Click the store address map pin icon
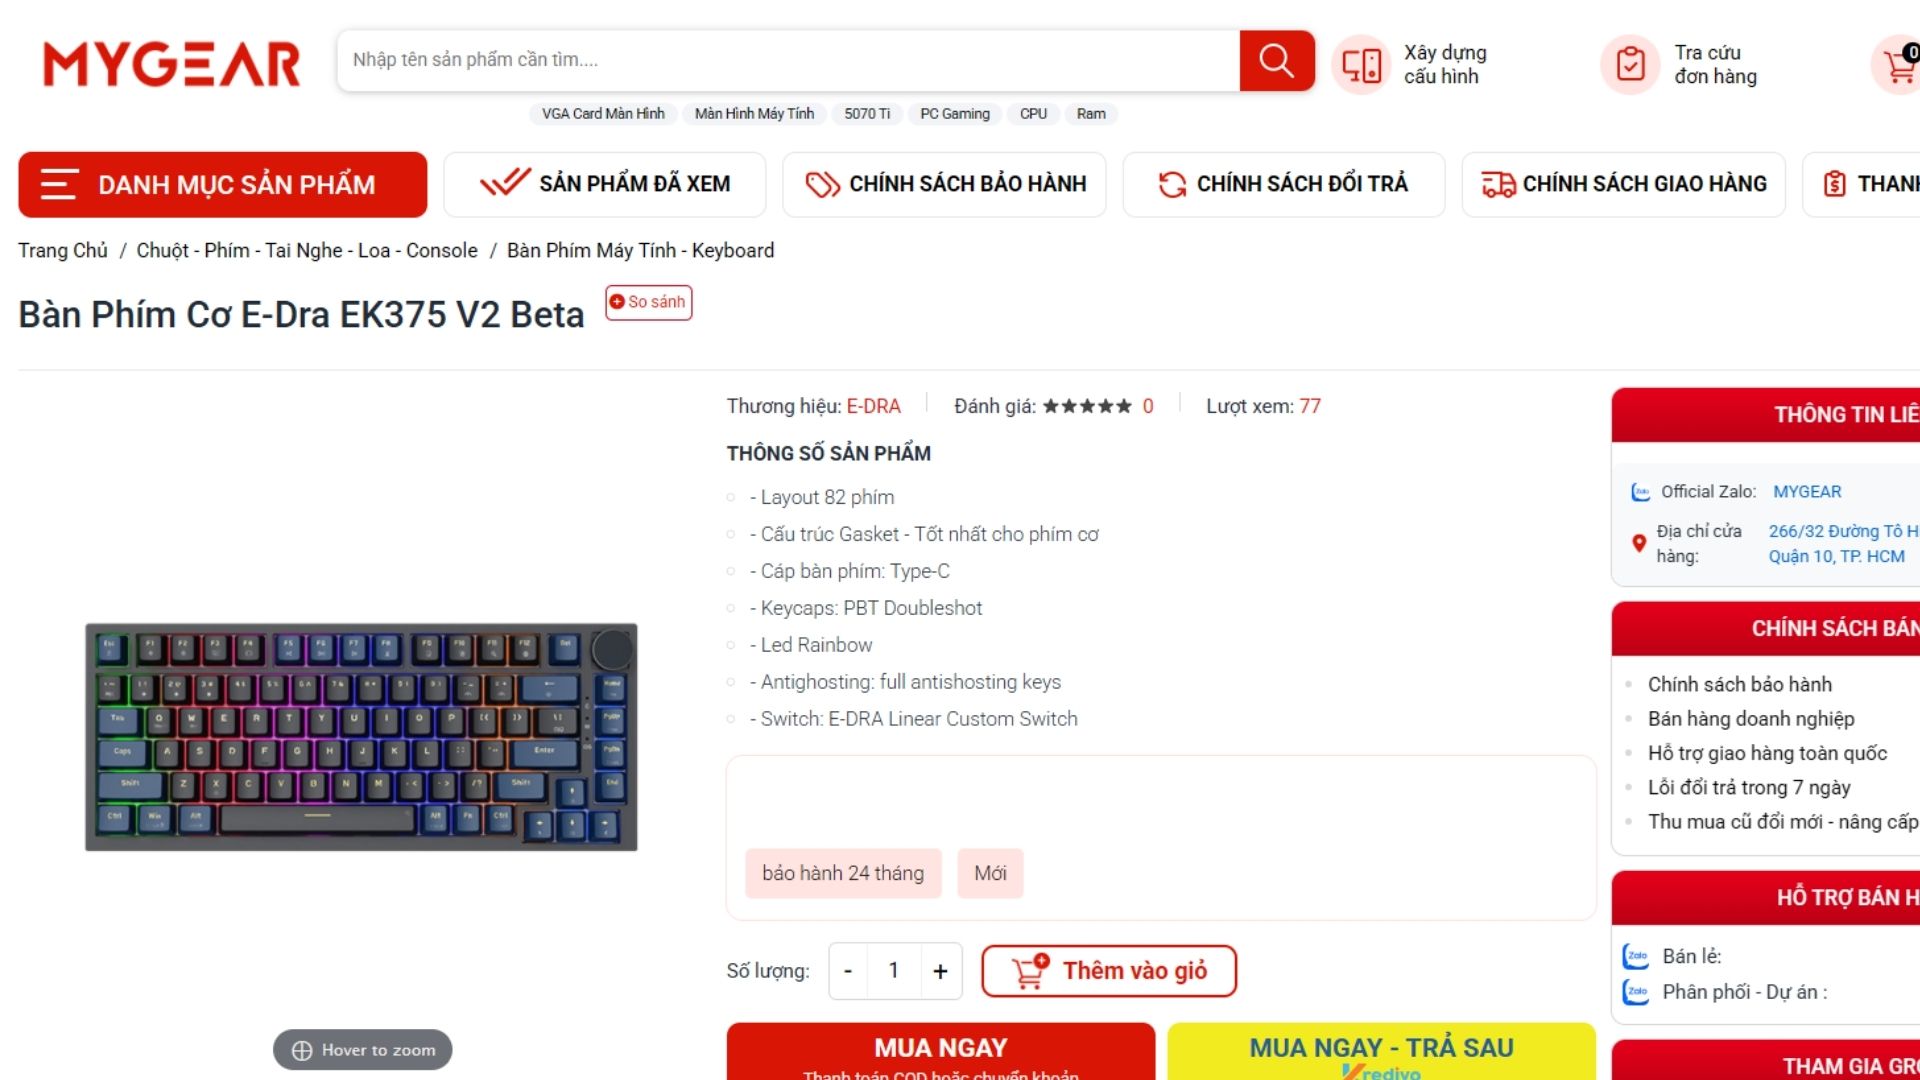This screenshot has height=1080, width=1920. [x=1638, y=544]
